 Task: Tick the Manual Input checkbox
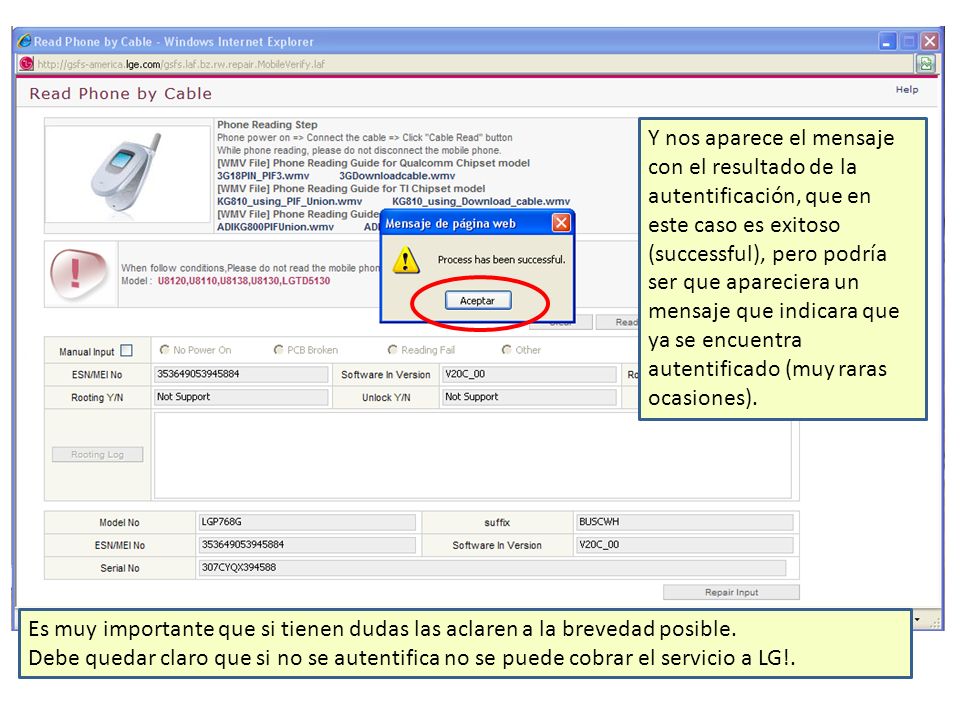(127, 350)
